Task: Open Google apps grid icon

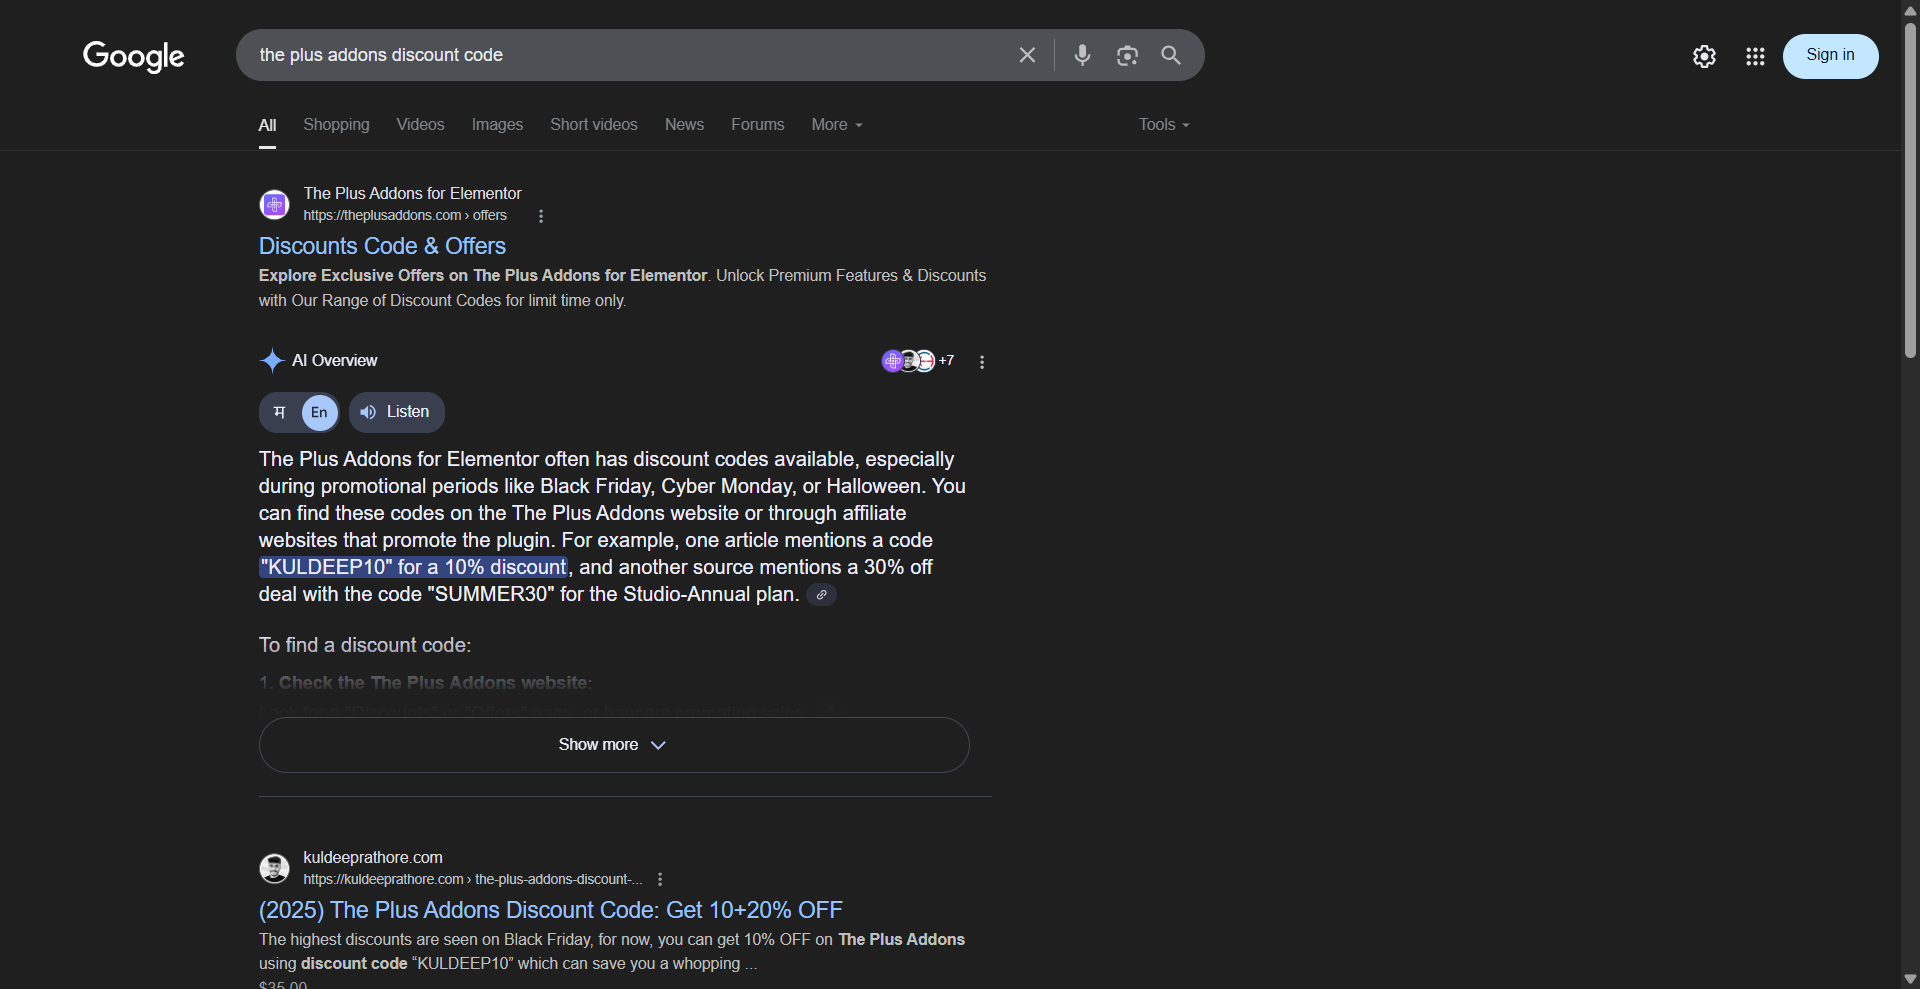Action: tap(1755, 56)
